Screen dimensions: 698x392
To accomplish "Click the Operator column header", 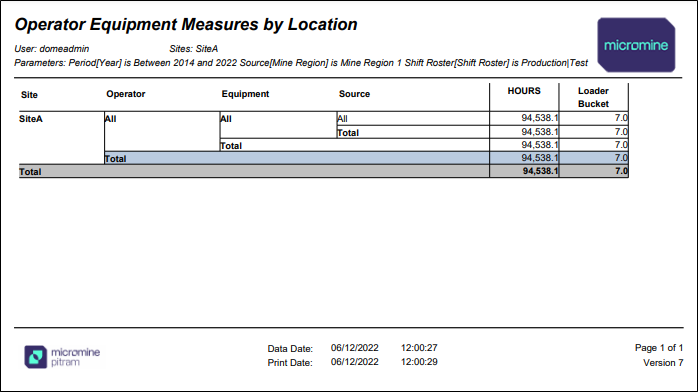I will click(x=126, y=94).
